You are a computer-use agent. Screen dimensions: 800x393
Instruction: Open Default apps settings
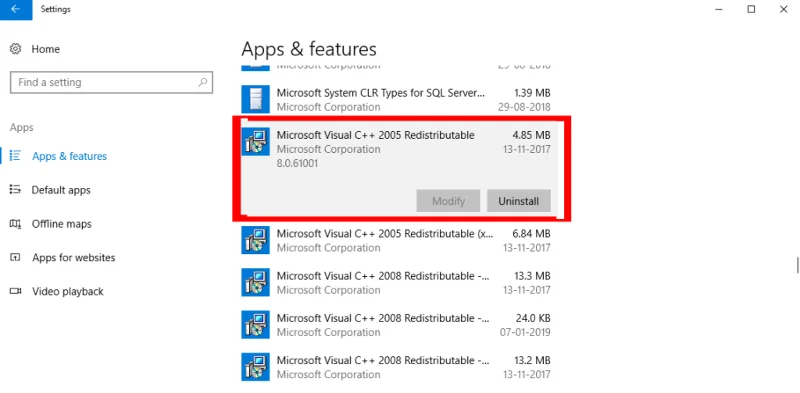(61, 190)
